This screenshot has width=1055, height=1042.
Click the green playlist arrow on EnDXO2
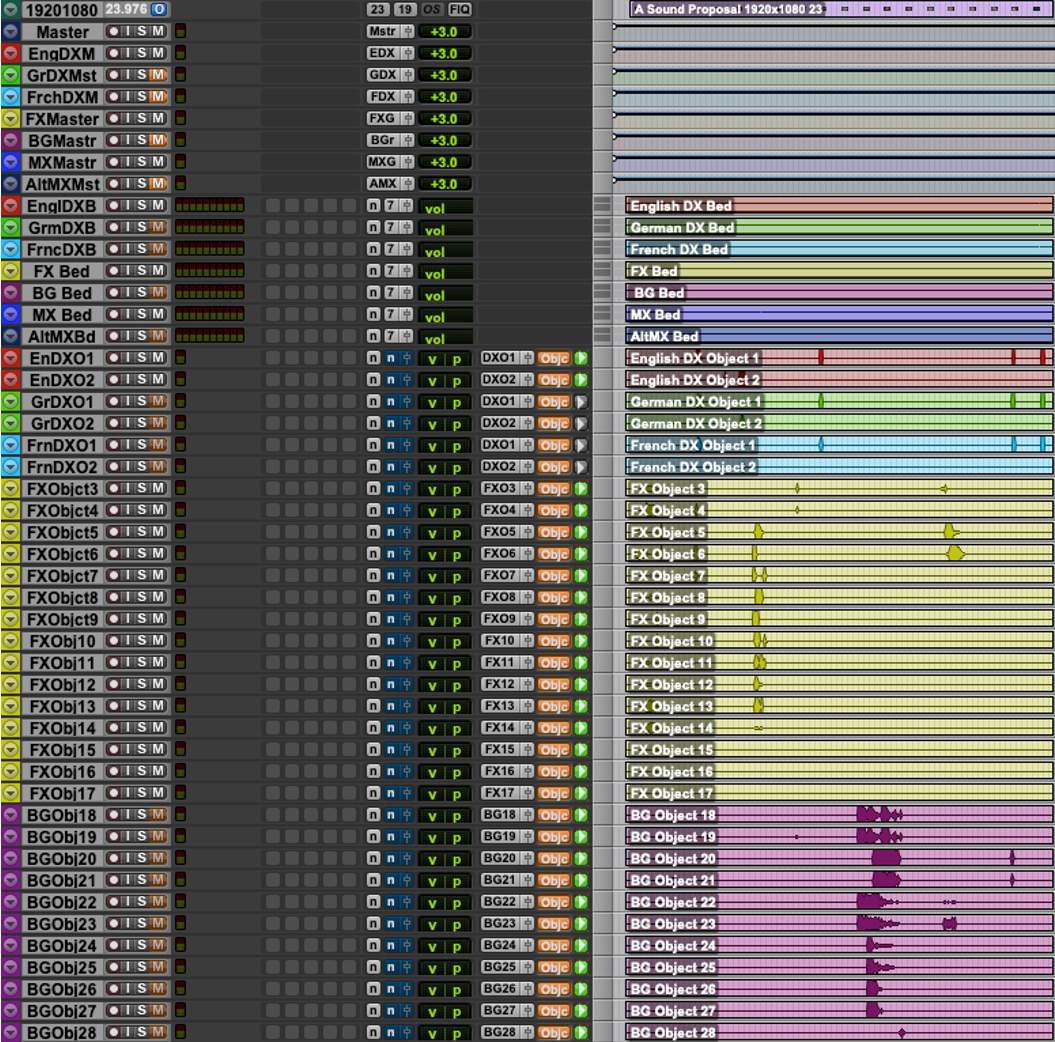tap(580, 380)
